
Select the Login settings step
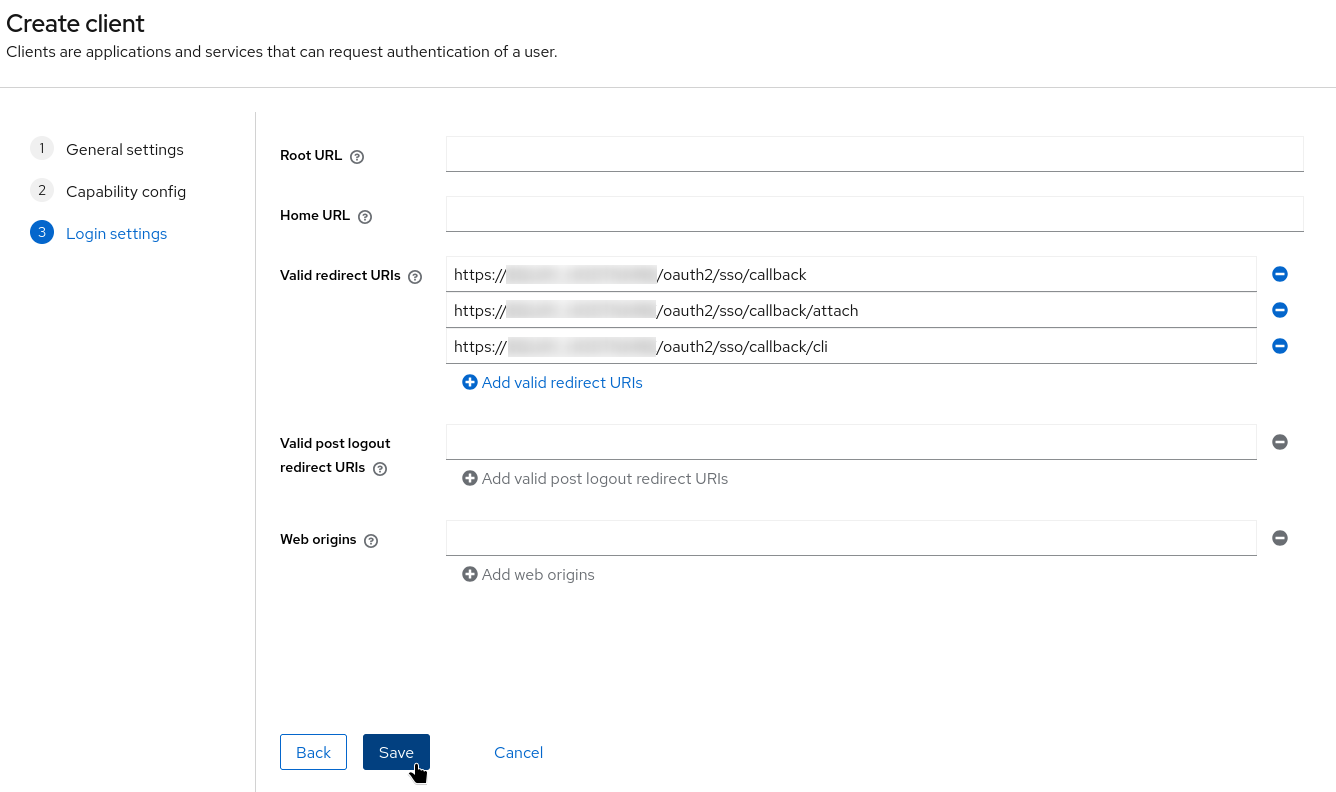click(116, 233)
